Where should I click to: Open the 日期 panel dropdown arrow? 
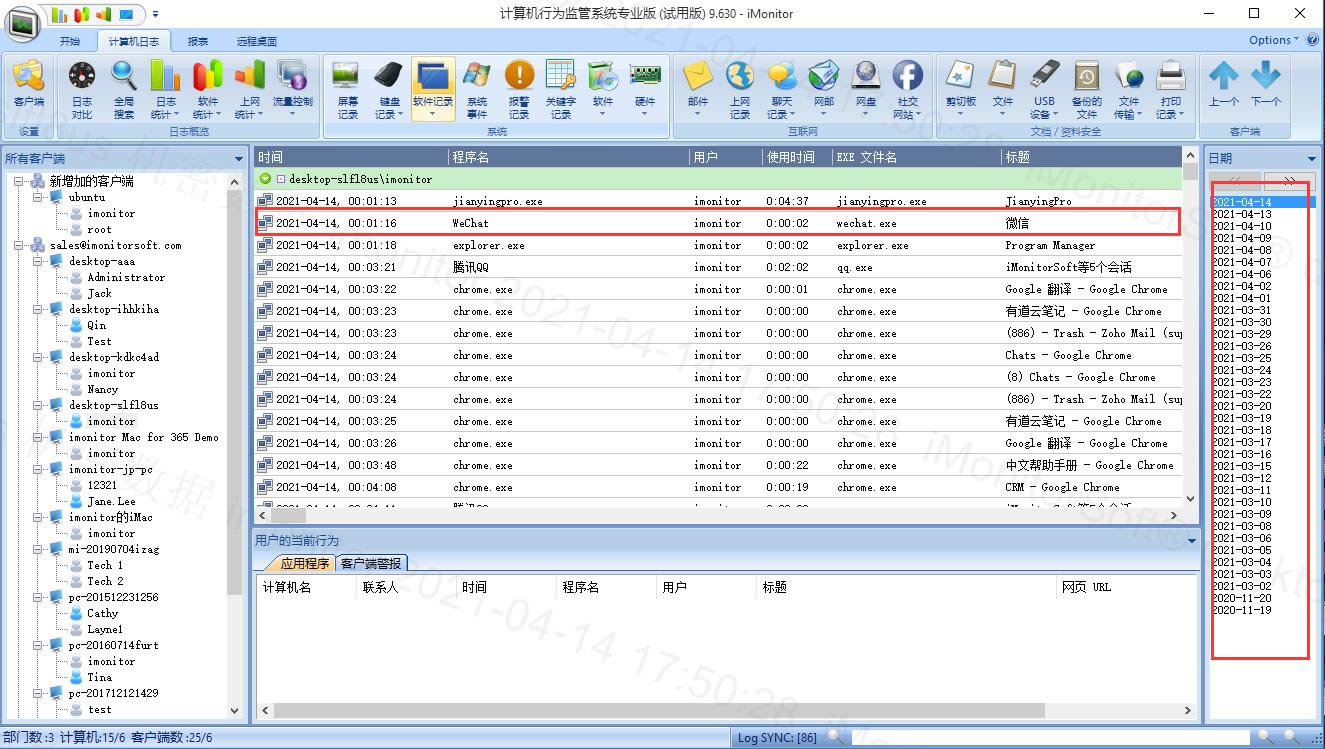tap(1311, 159)
